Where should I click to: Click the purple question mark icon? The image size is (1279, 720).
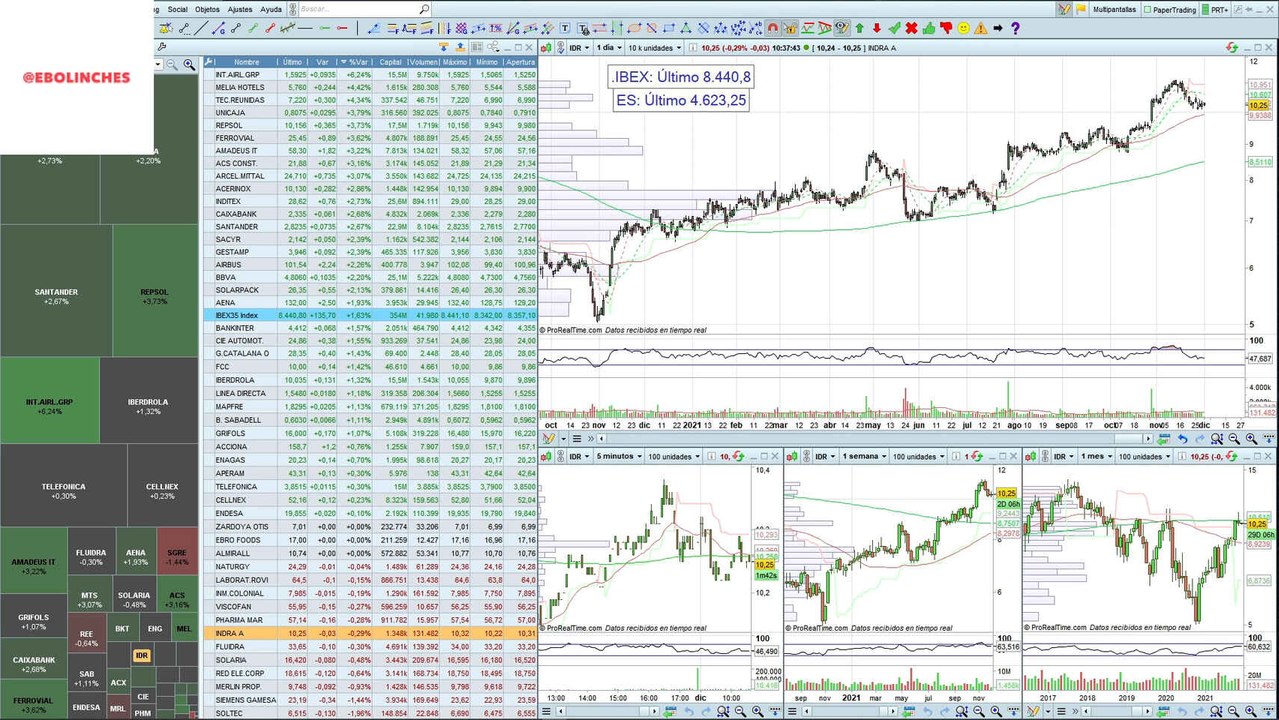(x=1015, y=28)
